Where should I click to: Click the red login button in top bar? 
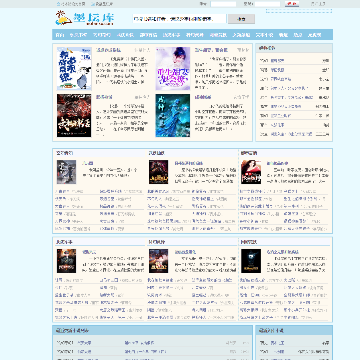tap(292, 4)
